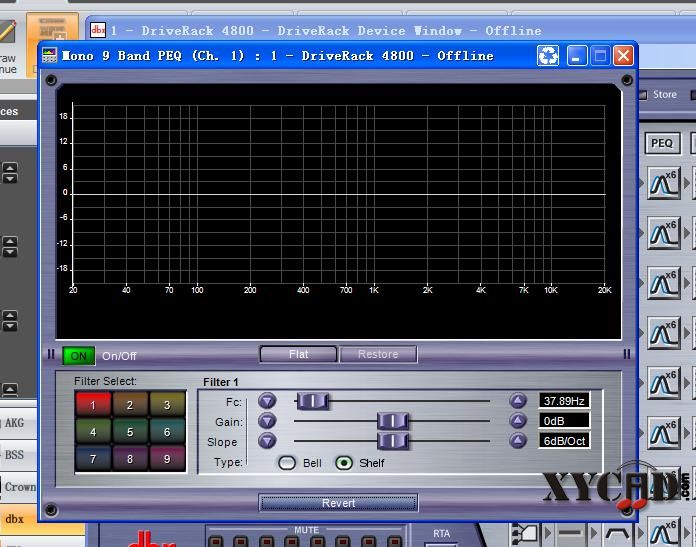The image size is (696, 547).
Task: Click first MUTE button in device window
Action: (216, 541)
